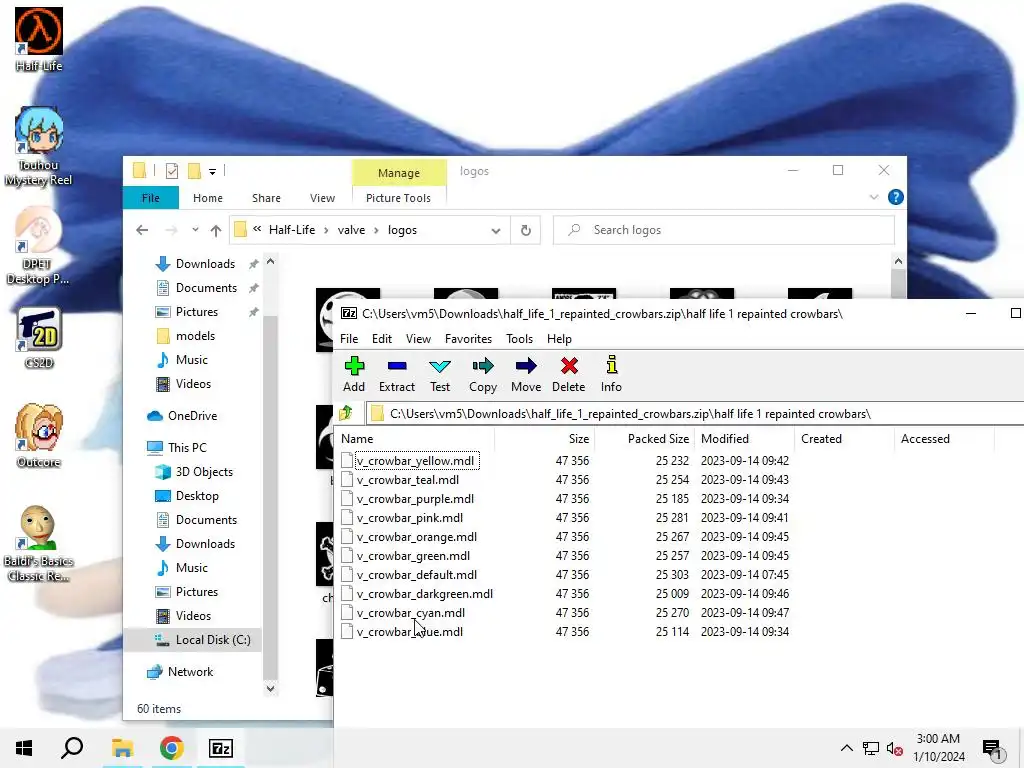This screenshot has height=768, width=1024.
Task: Expand the Explorer ribbon chevron
Action: (x=874, y=197)
